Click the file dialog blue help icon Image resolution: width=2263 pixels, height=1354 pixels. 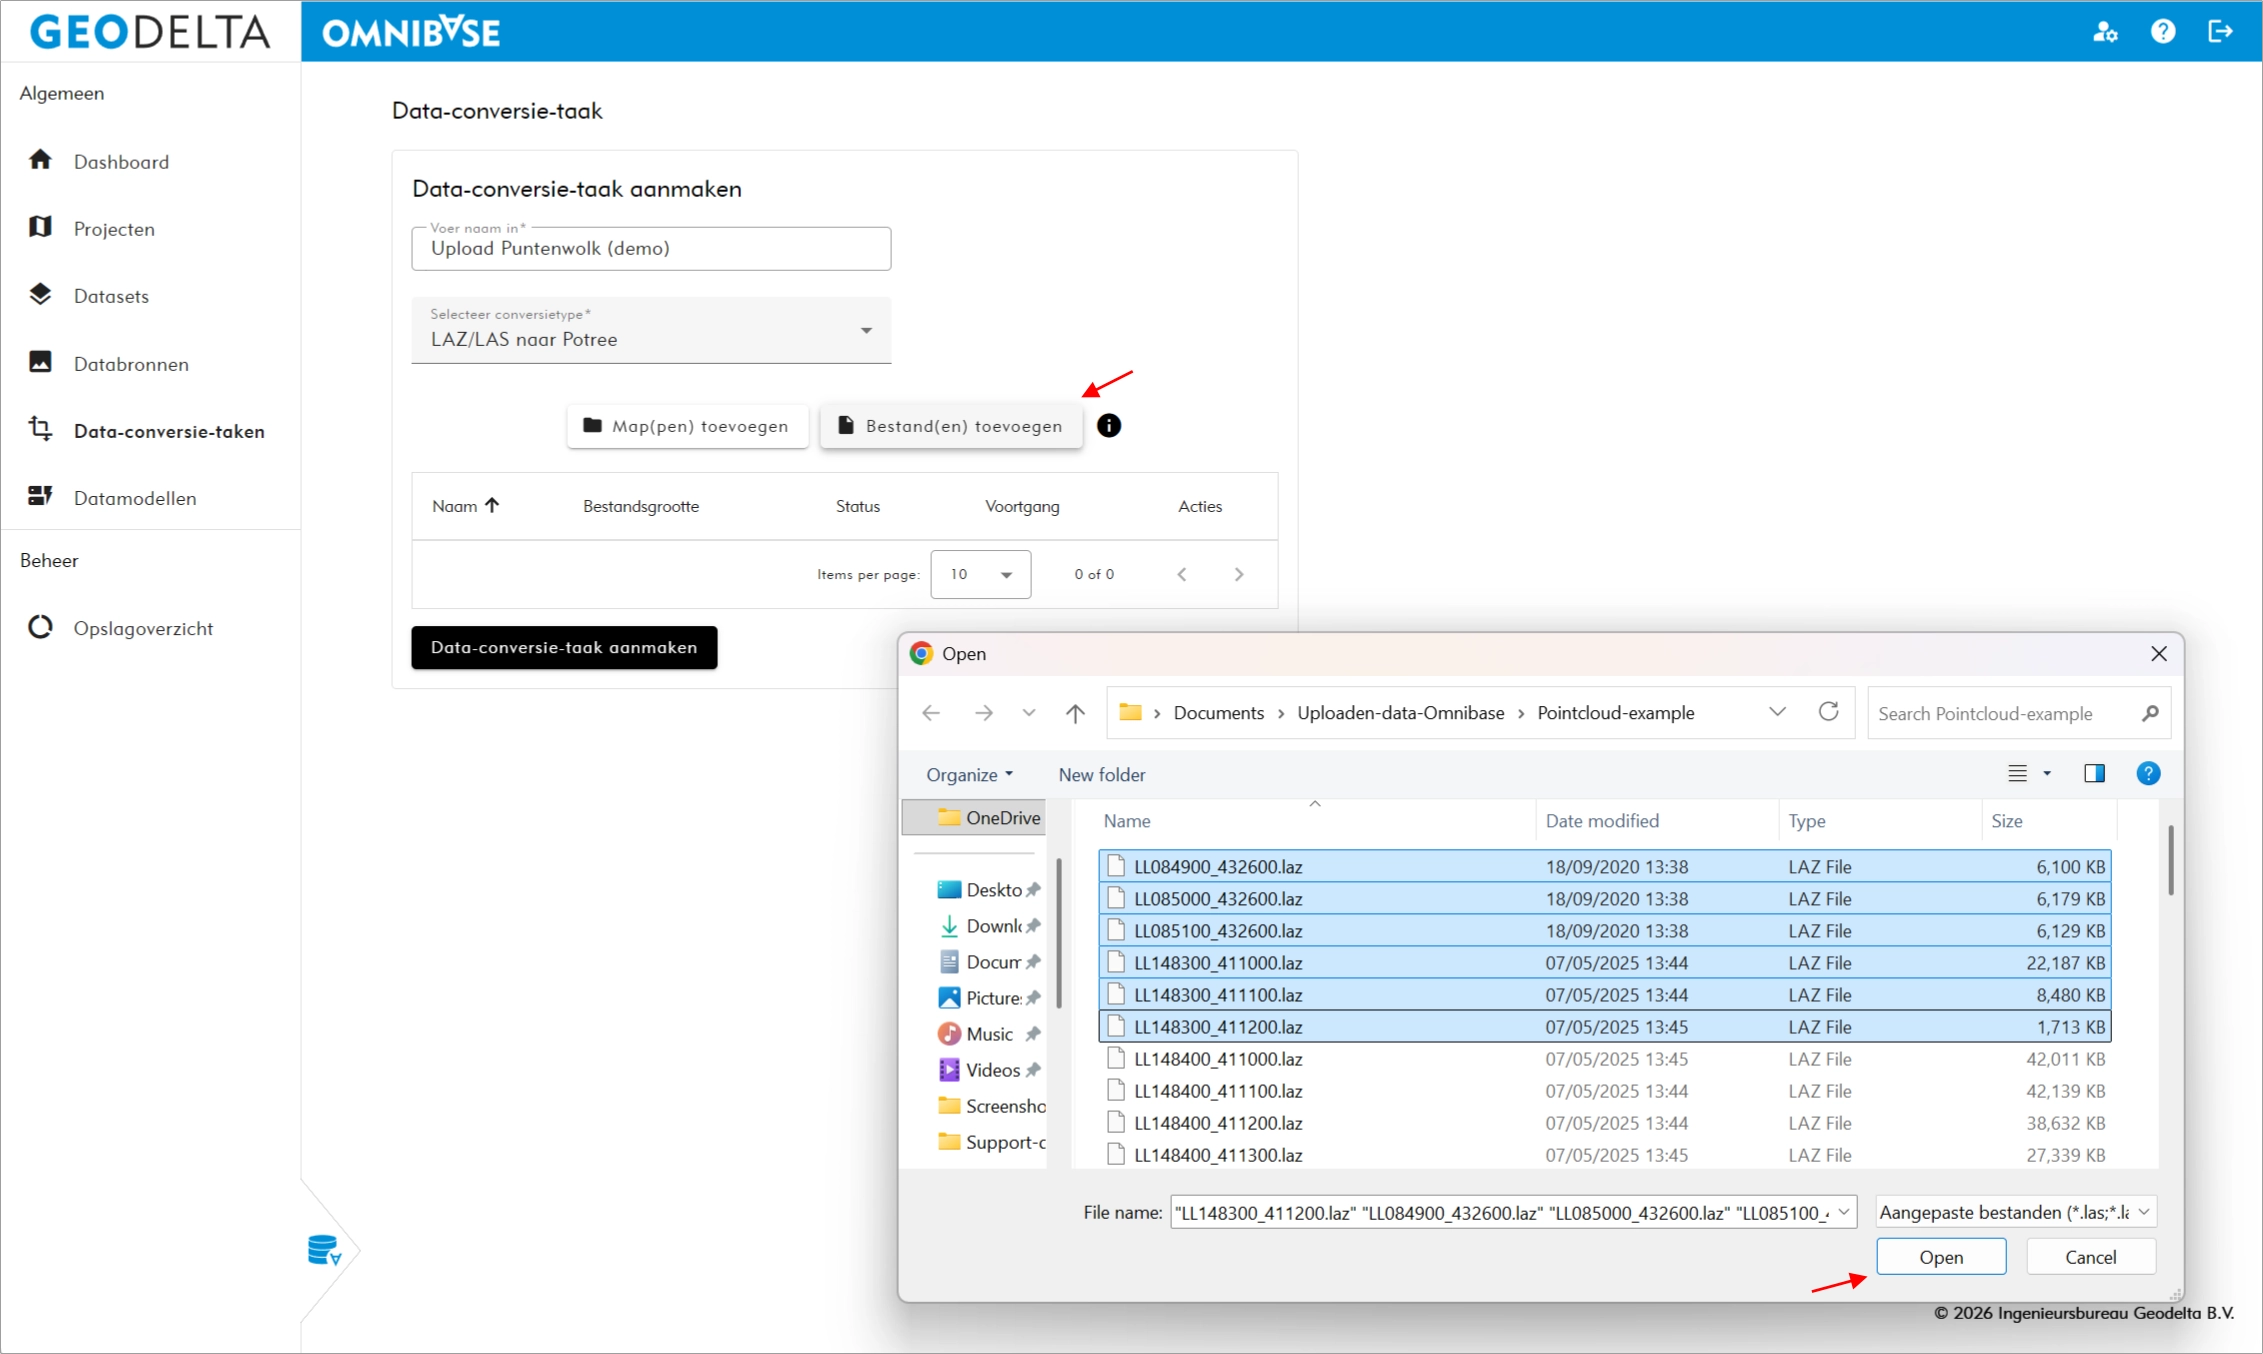(2147, 773)
